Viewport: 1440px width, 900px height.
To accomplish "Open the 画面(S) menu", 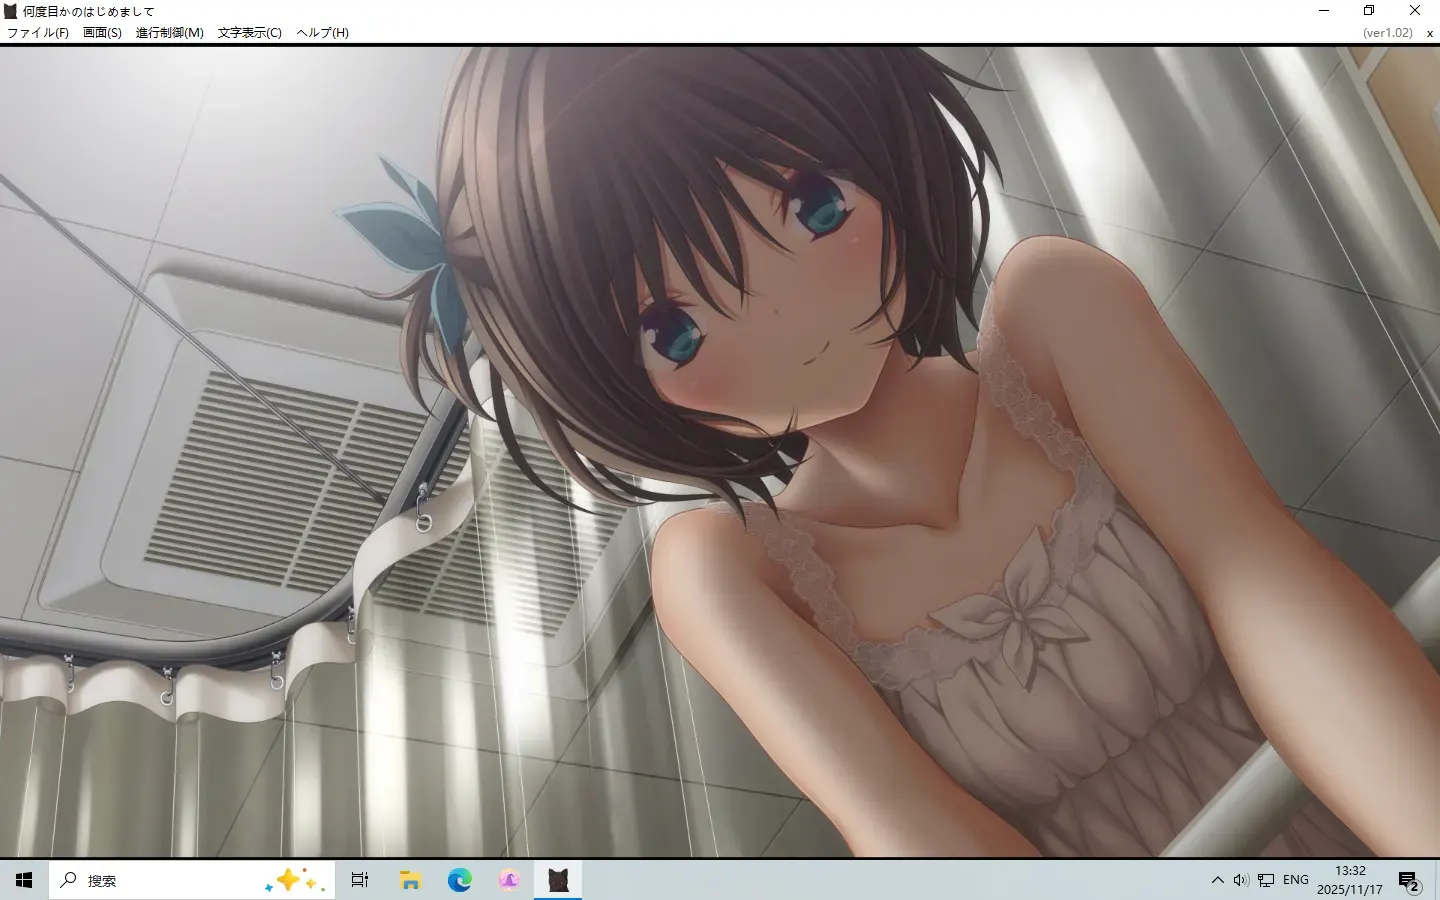I will 102,33.
